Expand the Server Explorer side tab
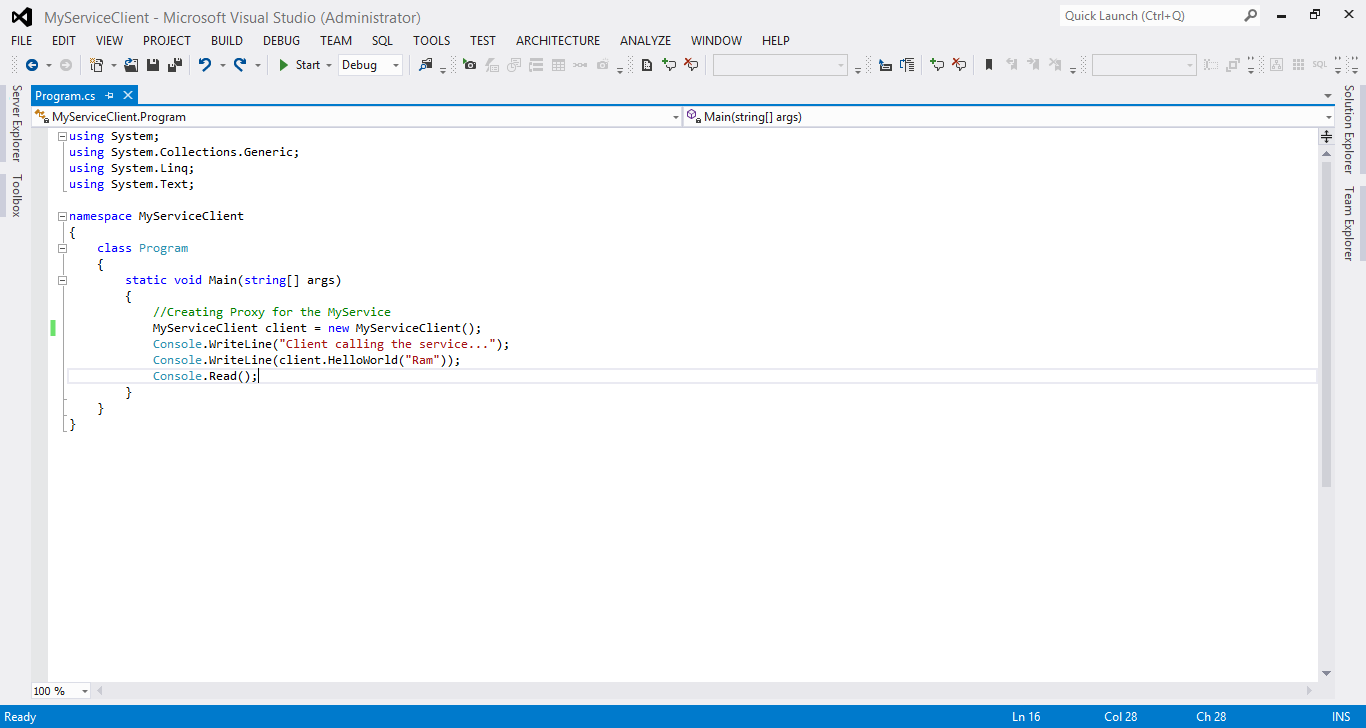Screen dimensions: 1366x728 [16, 124]
